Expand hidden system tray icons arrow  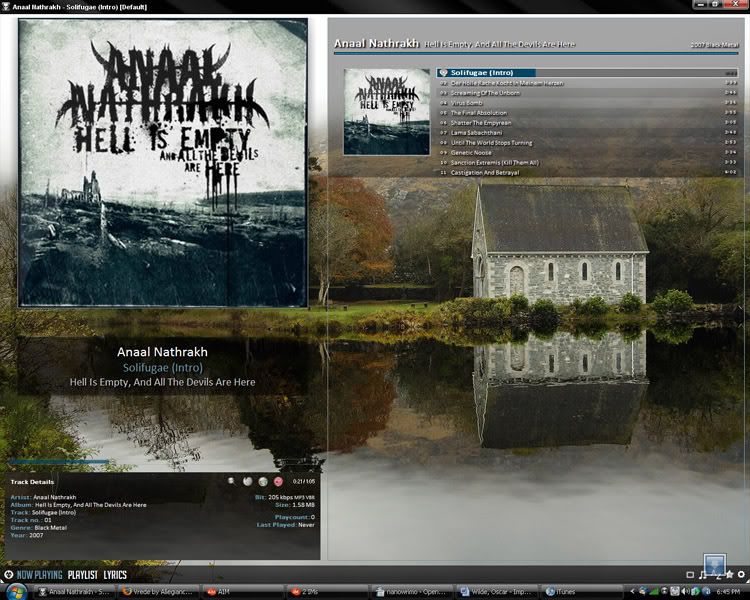632,592
